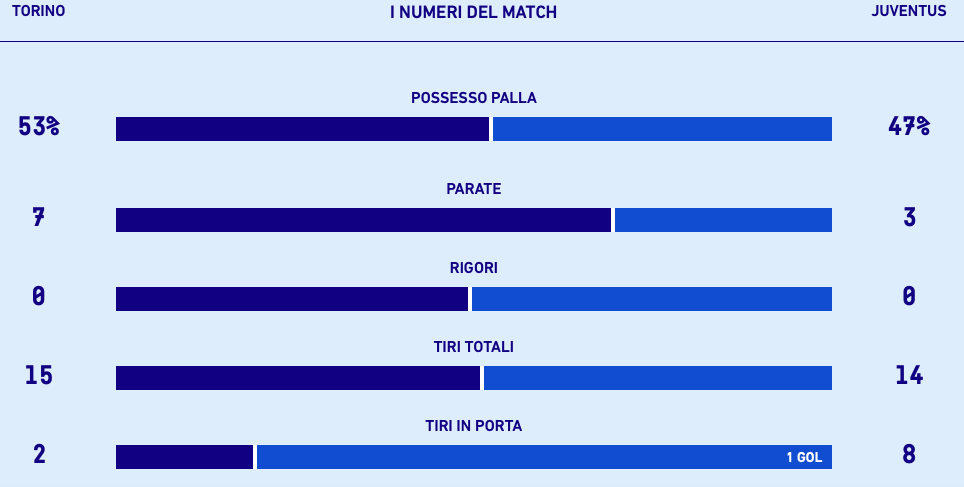Click Juventus's 14 total shots value
This screenshot has height=487, width=964.
[x=909, y=375]
